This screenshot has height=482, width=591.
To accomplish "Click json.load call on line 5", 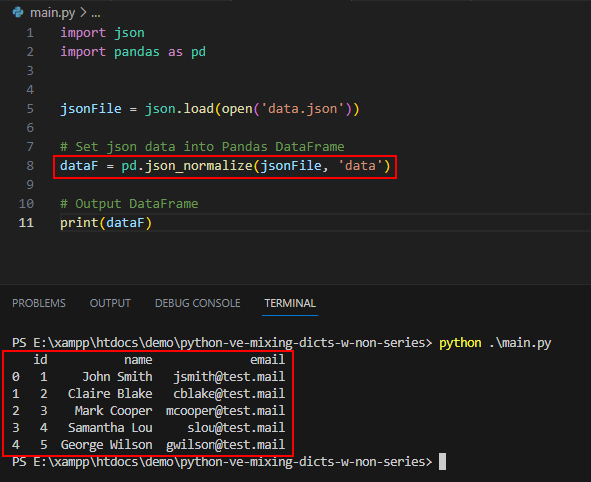I will coord(179,109).
